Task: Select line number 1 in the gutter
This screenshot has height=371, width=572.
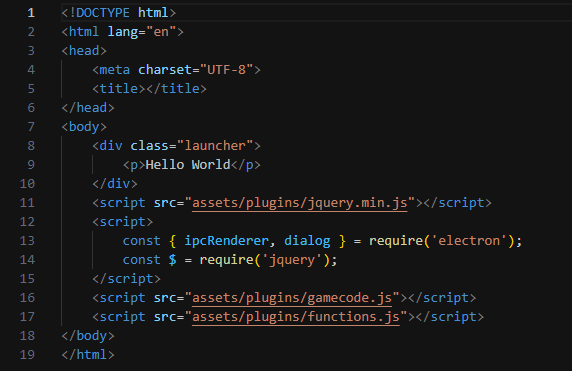Action: click(x=31, y=13)
